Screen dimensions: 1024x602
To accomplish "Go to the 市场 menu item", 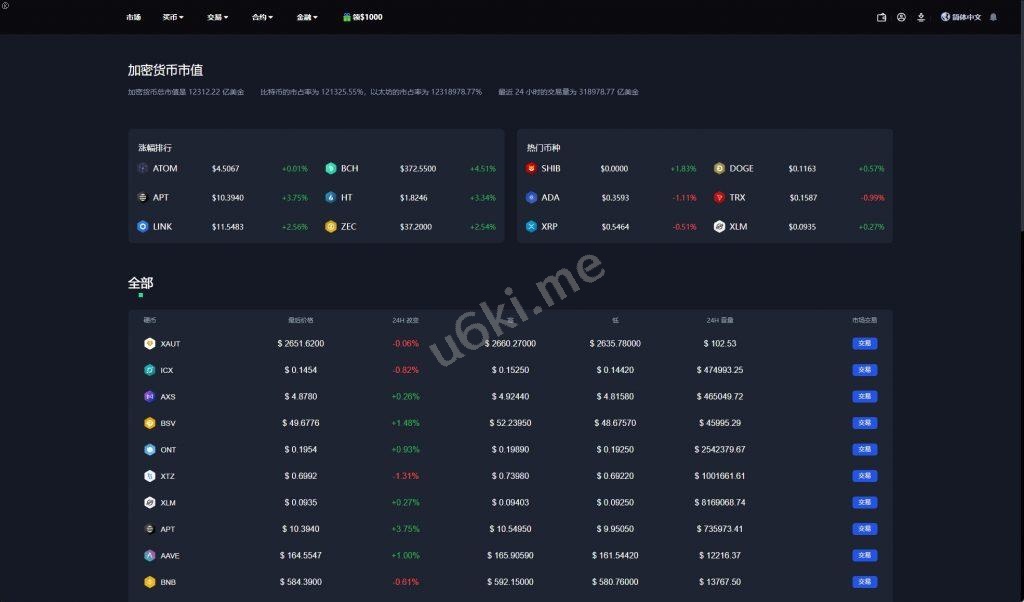I will tap(133, 17).
